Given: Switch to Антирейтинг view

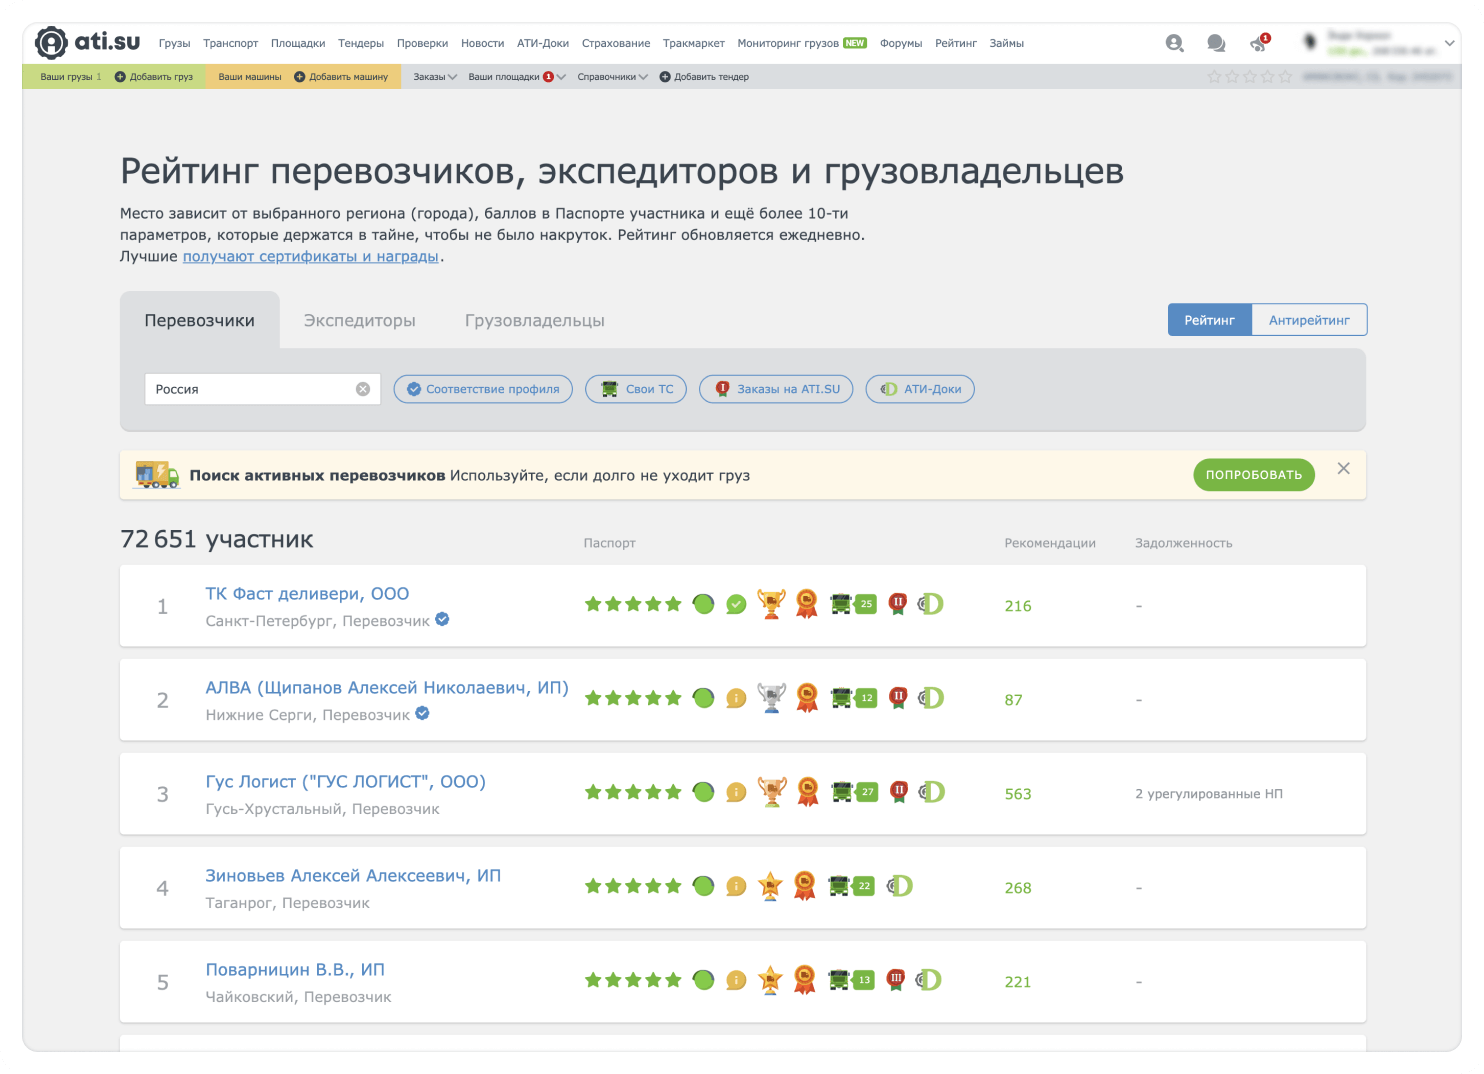Looking at the screenshot, I should (1309, 320).
